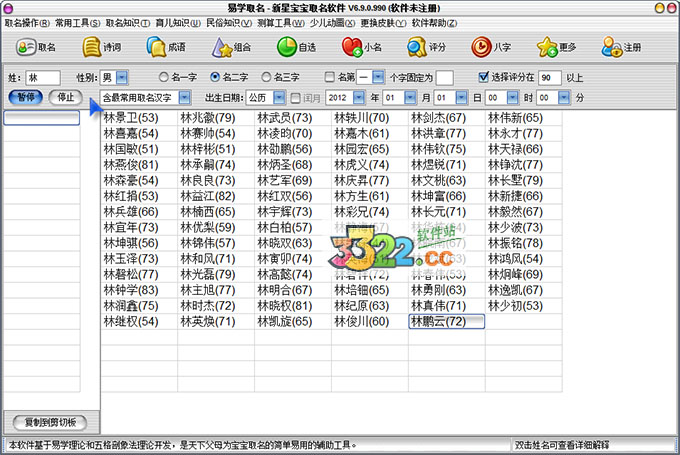The height and width of the screenshot is (455, 680).
Task: Click the purple system button at title bar left
Action: click(x=8, y=8)
